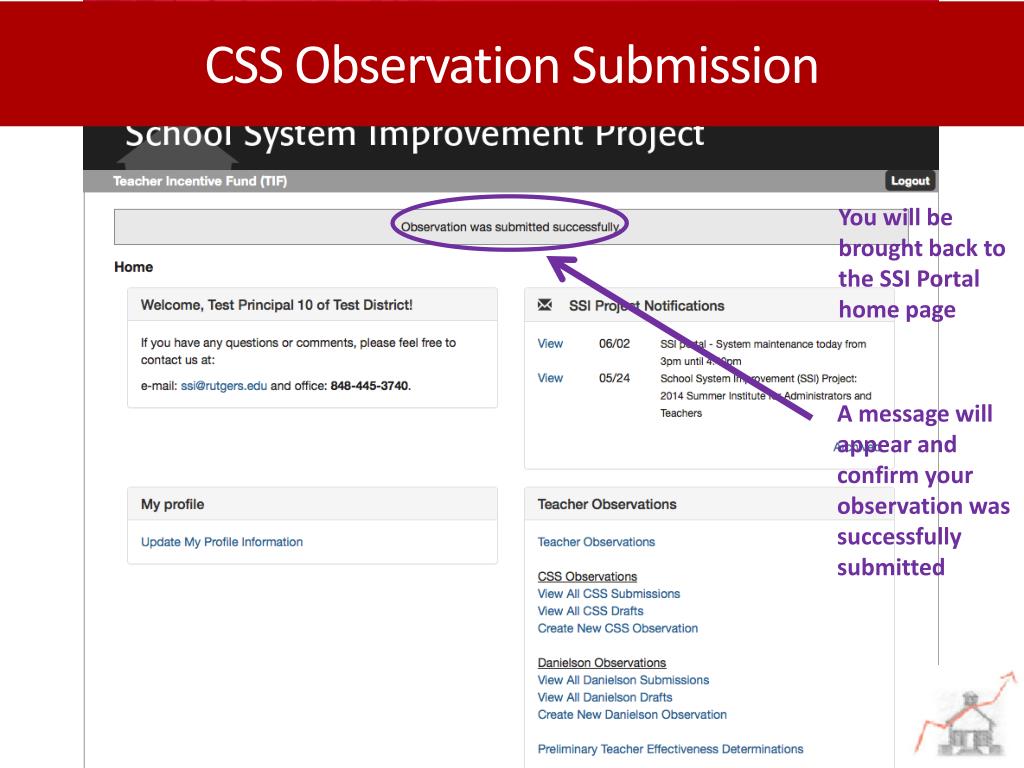Open Preliminary Teacher Effectiveness Determinations

(671, 749)
